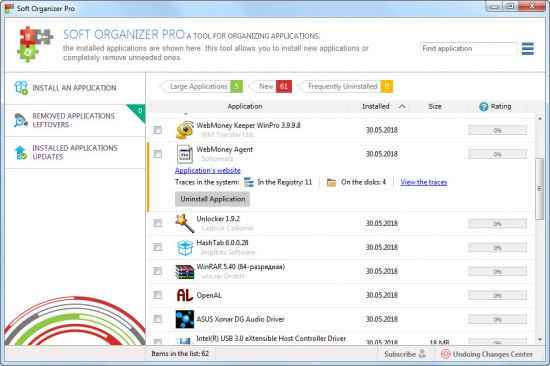Click the WebMoney Agent rating bar
The height and width of the screenshot is (366, 550).
497,154
